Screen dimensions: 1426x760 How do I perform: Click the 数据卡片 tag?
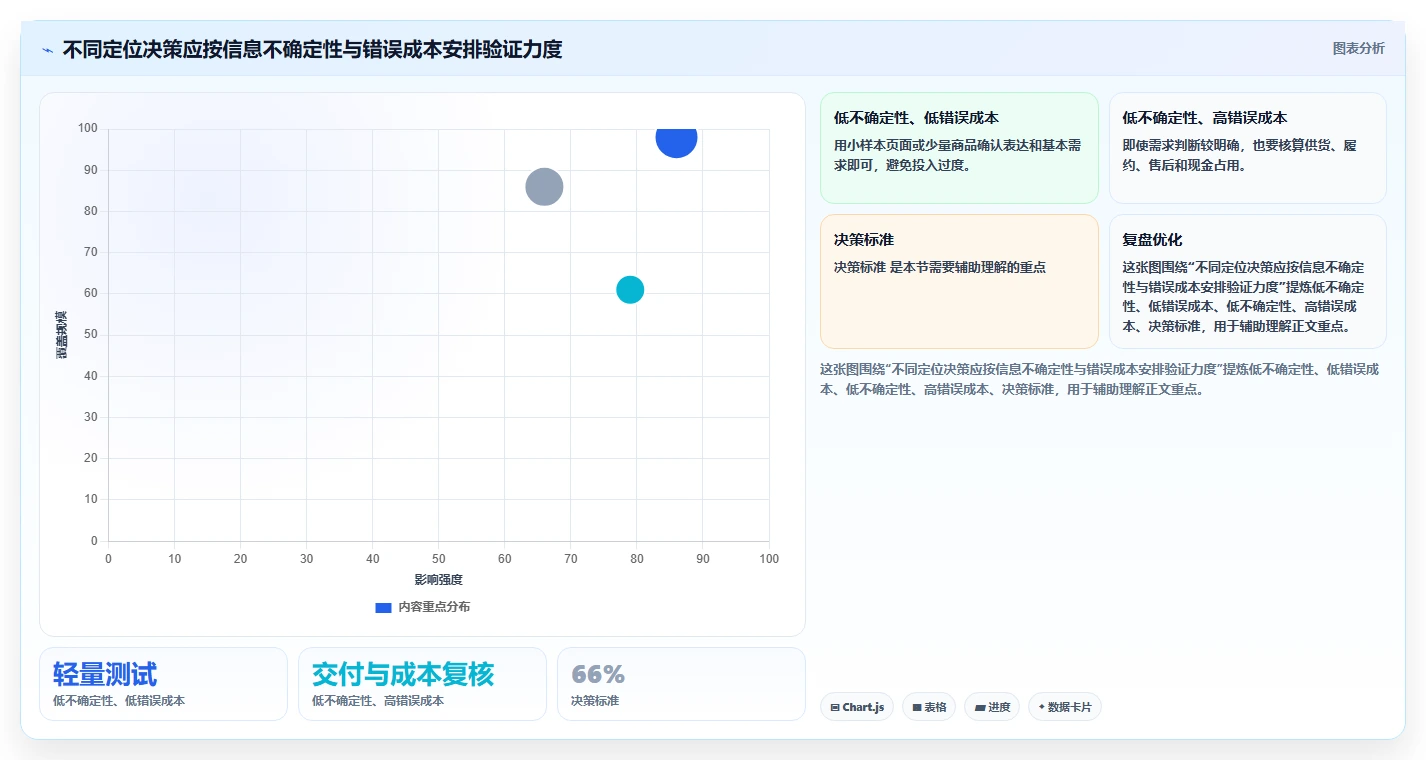pos(1065,707)
